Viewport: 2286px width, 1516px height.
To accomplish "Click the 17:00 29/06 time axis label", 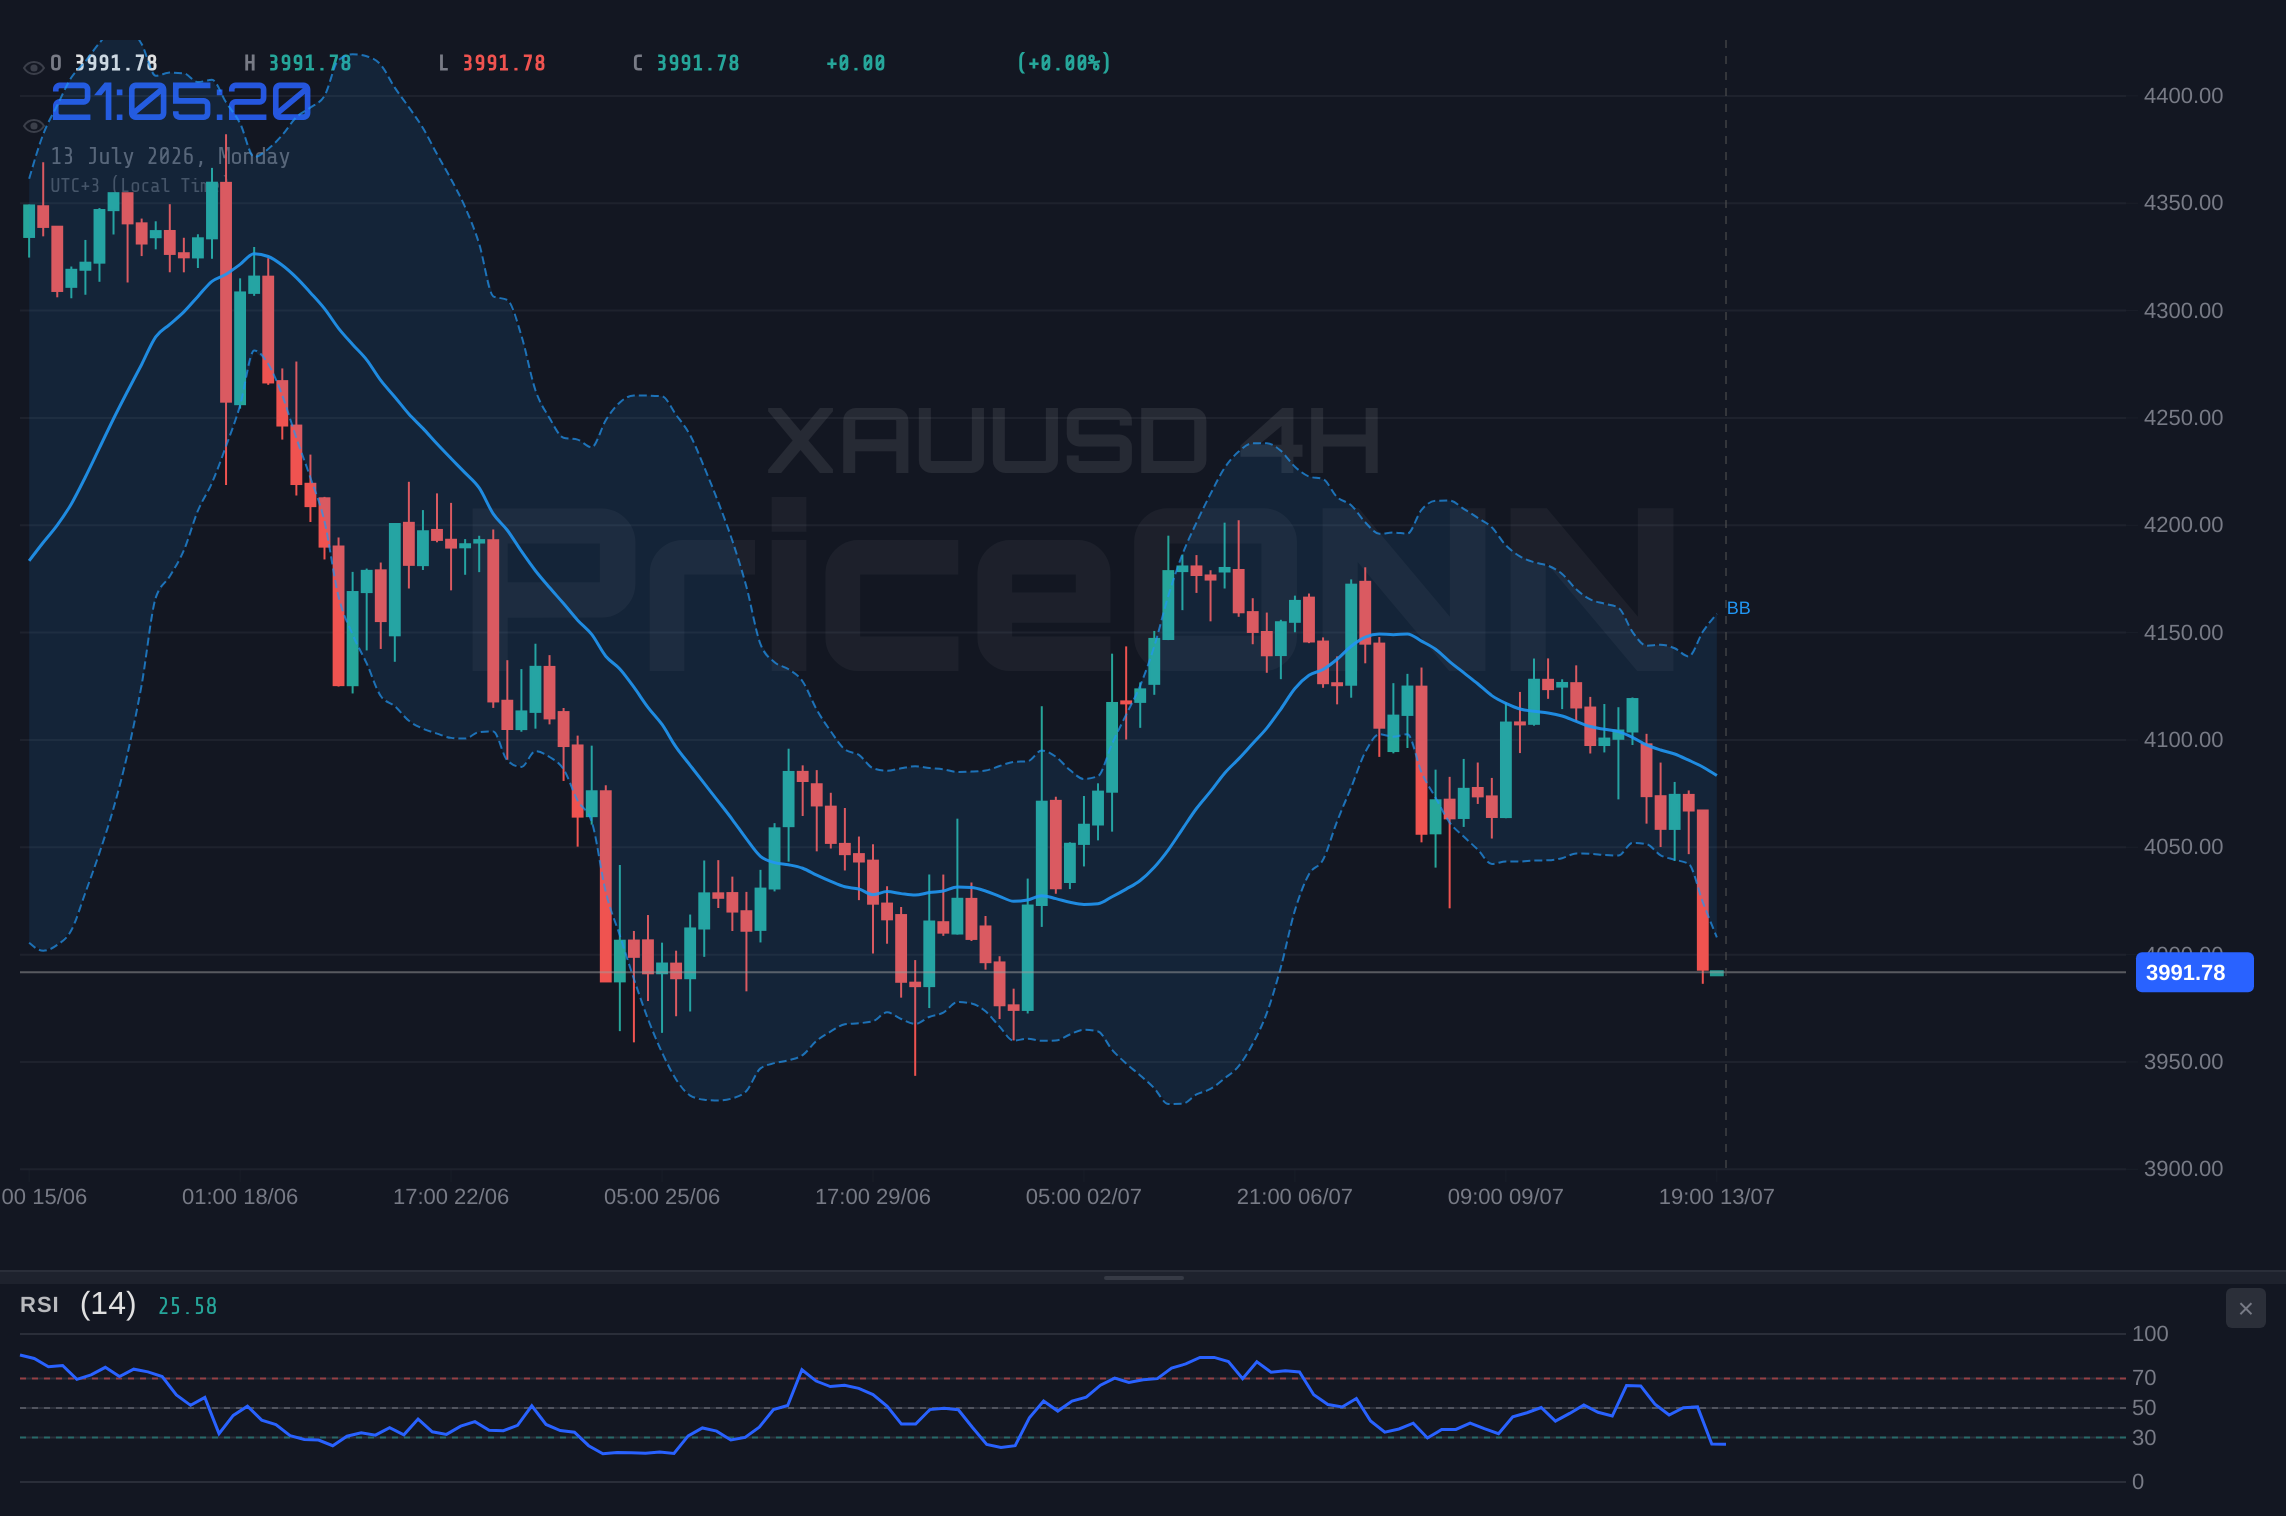I will tap(873, 1197).
